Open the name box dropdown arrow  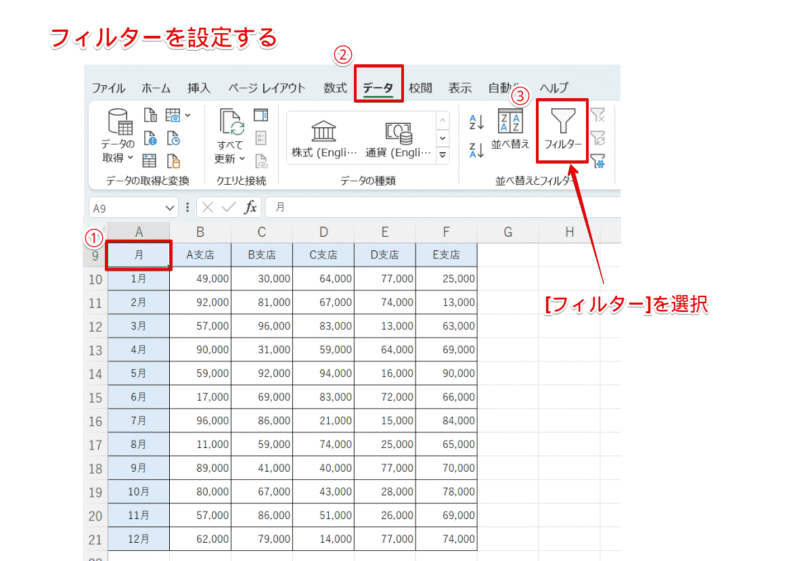[169, 208]
